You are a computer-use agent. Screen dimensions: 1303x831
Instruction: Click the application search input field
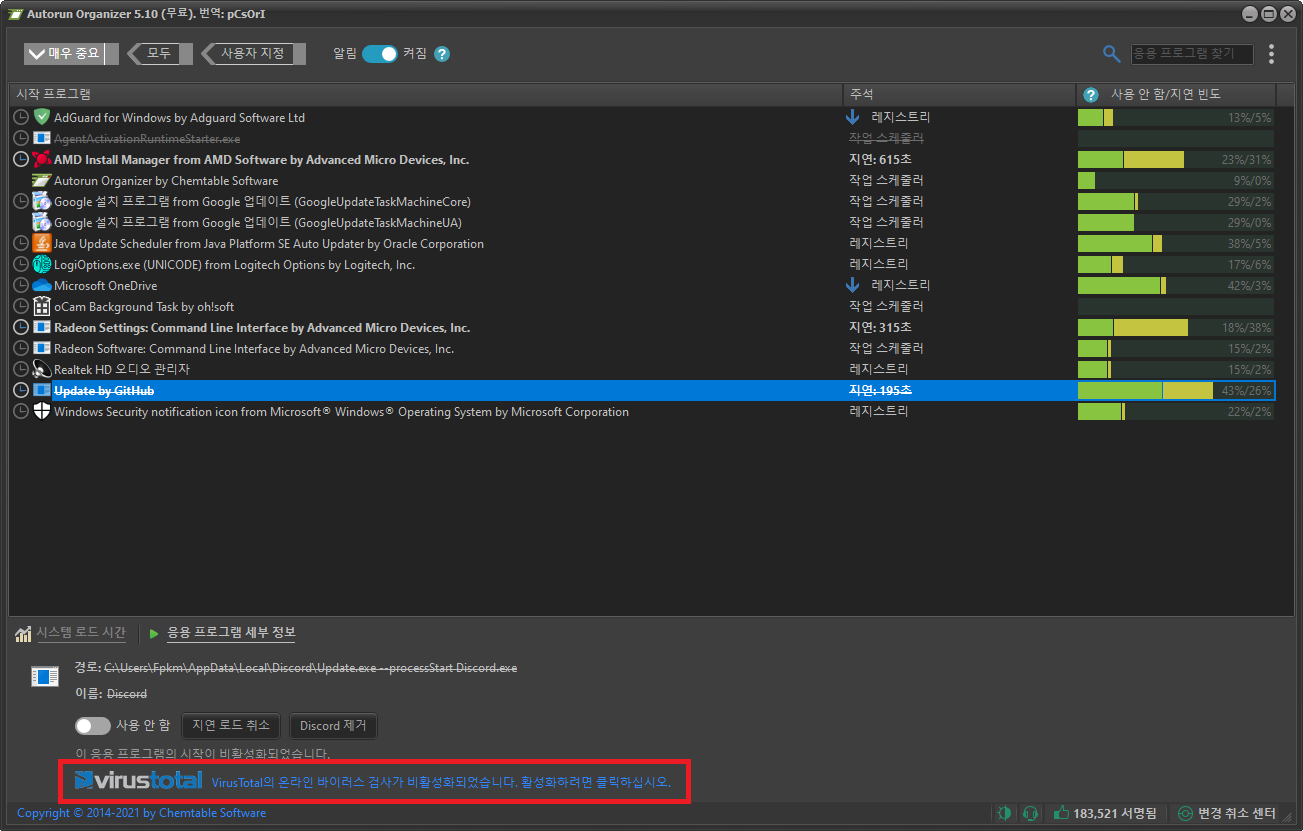coord(1191,54)
